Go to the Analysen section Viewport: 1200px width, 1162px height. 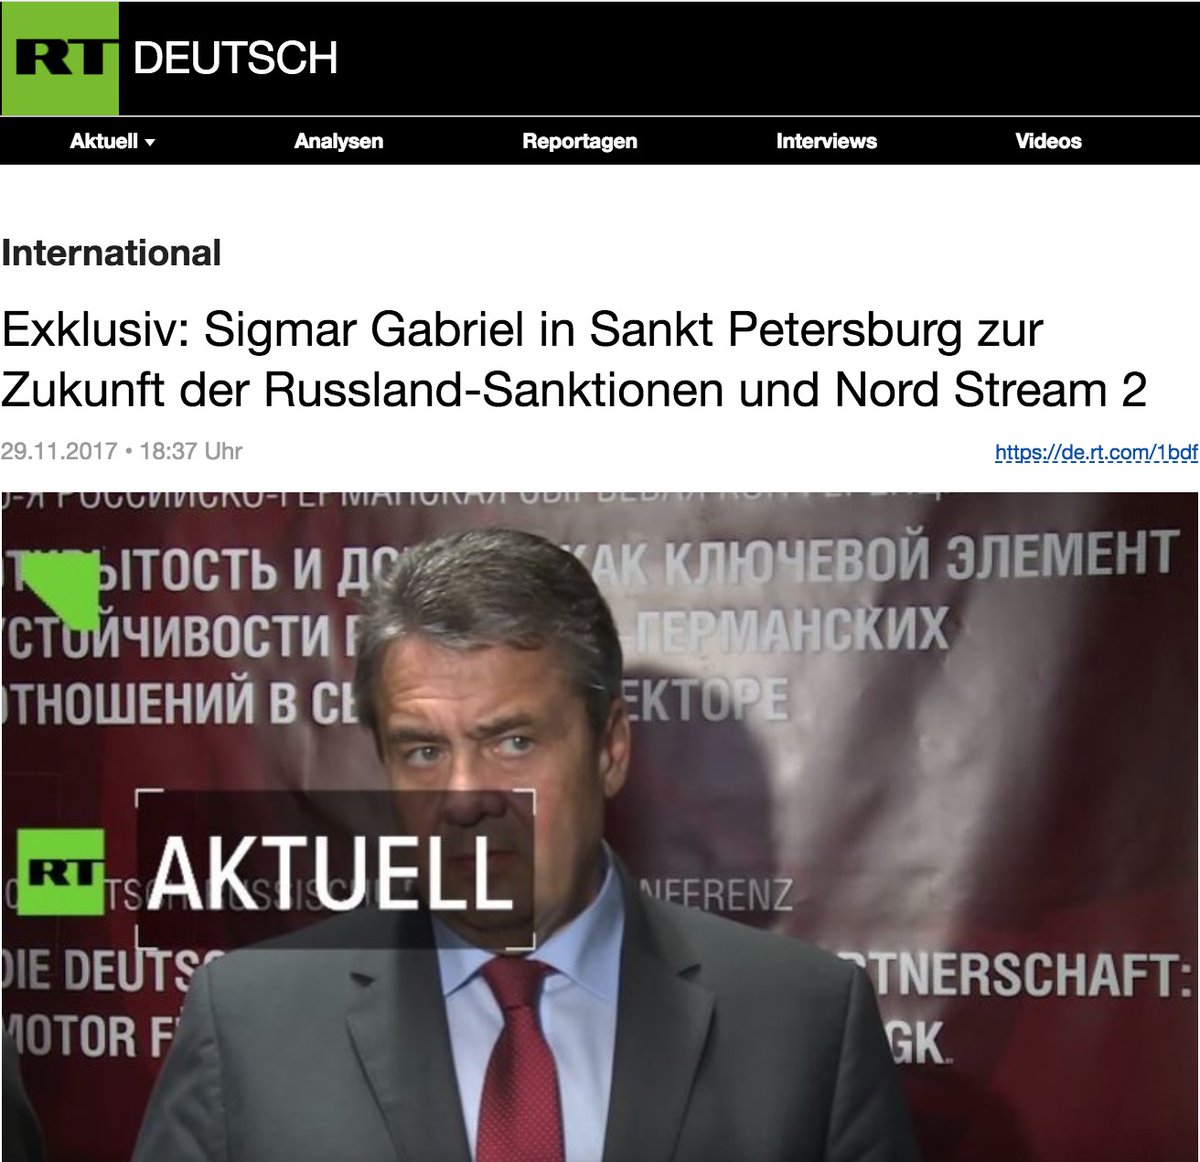pos(338,141)
